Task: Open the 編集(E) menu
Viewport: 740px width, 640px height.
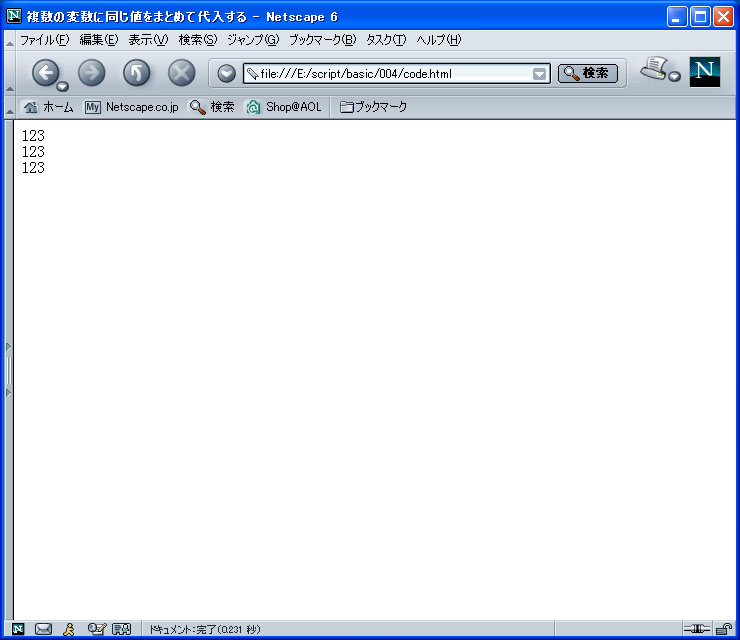Action: [99, 40]
